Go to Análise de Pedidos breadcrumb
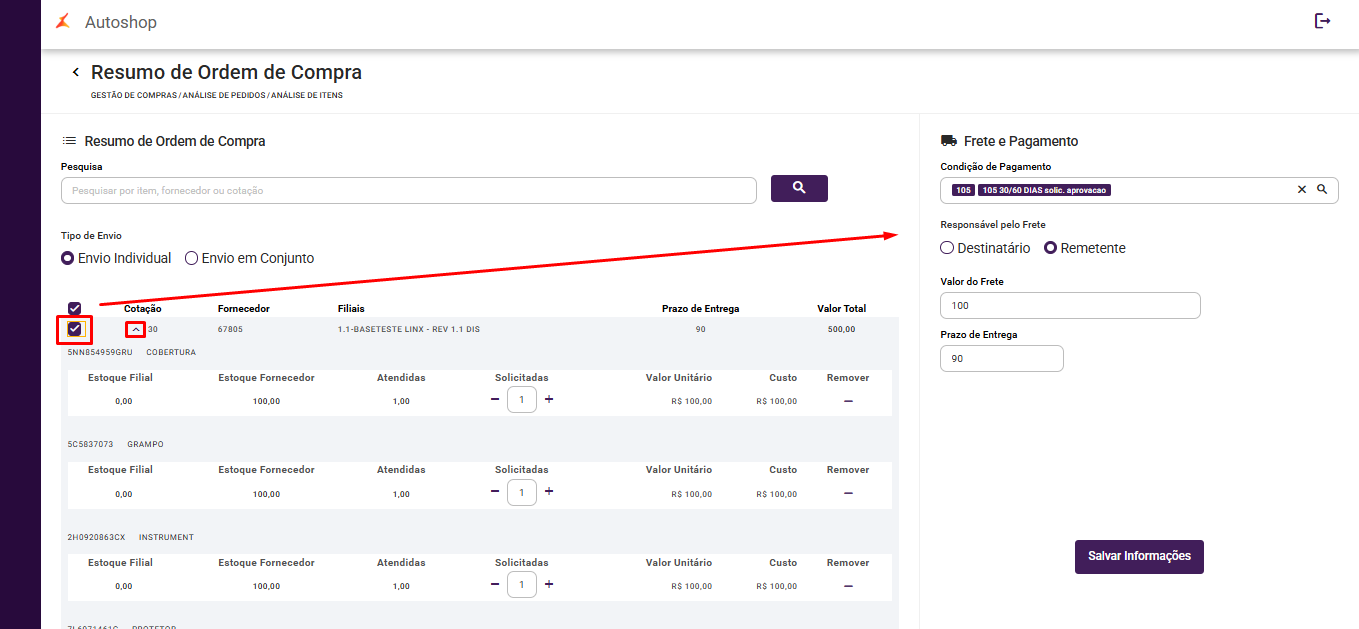Viewport: 1359px width, 629px height. pyautogui.click(x=224, y=96)
